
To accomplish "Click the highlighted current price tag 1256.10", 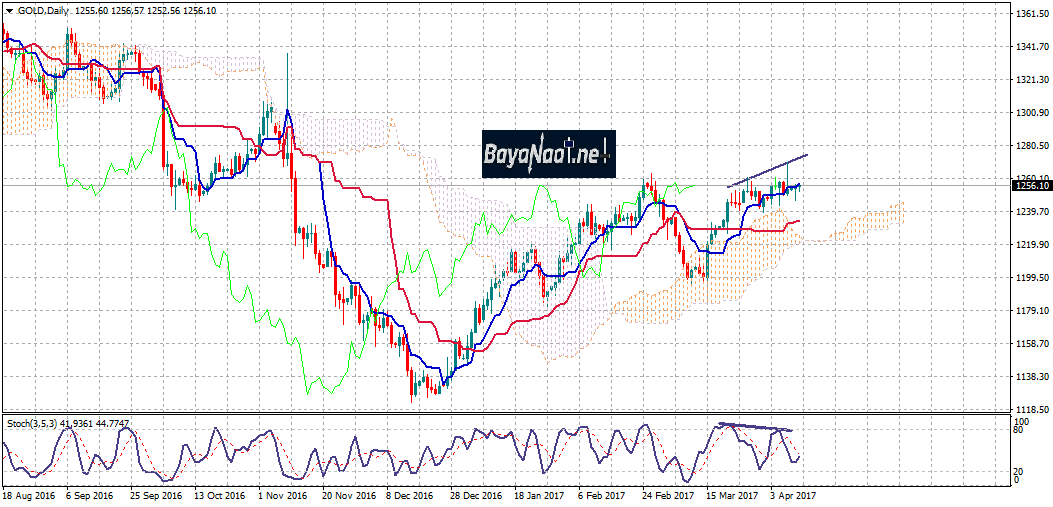I will (1030, 185).
